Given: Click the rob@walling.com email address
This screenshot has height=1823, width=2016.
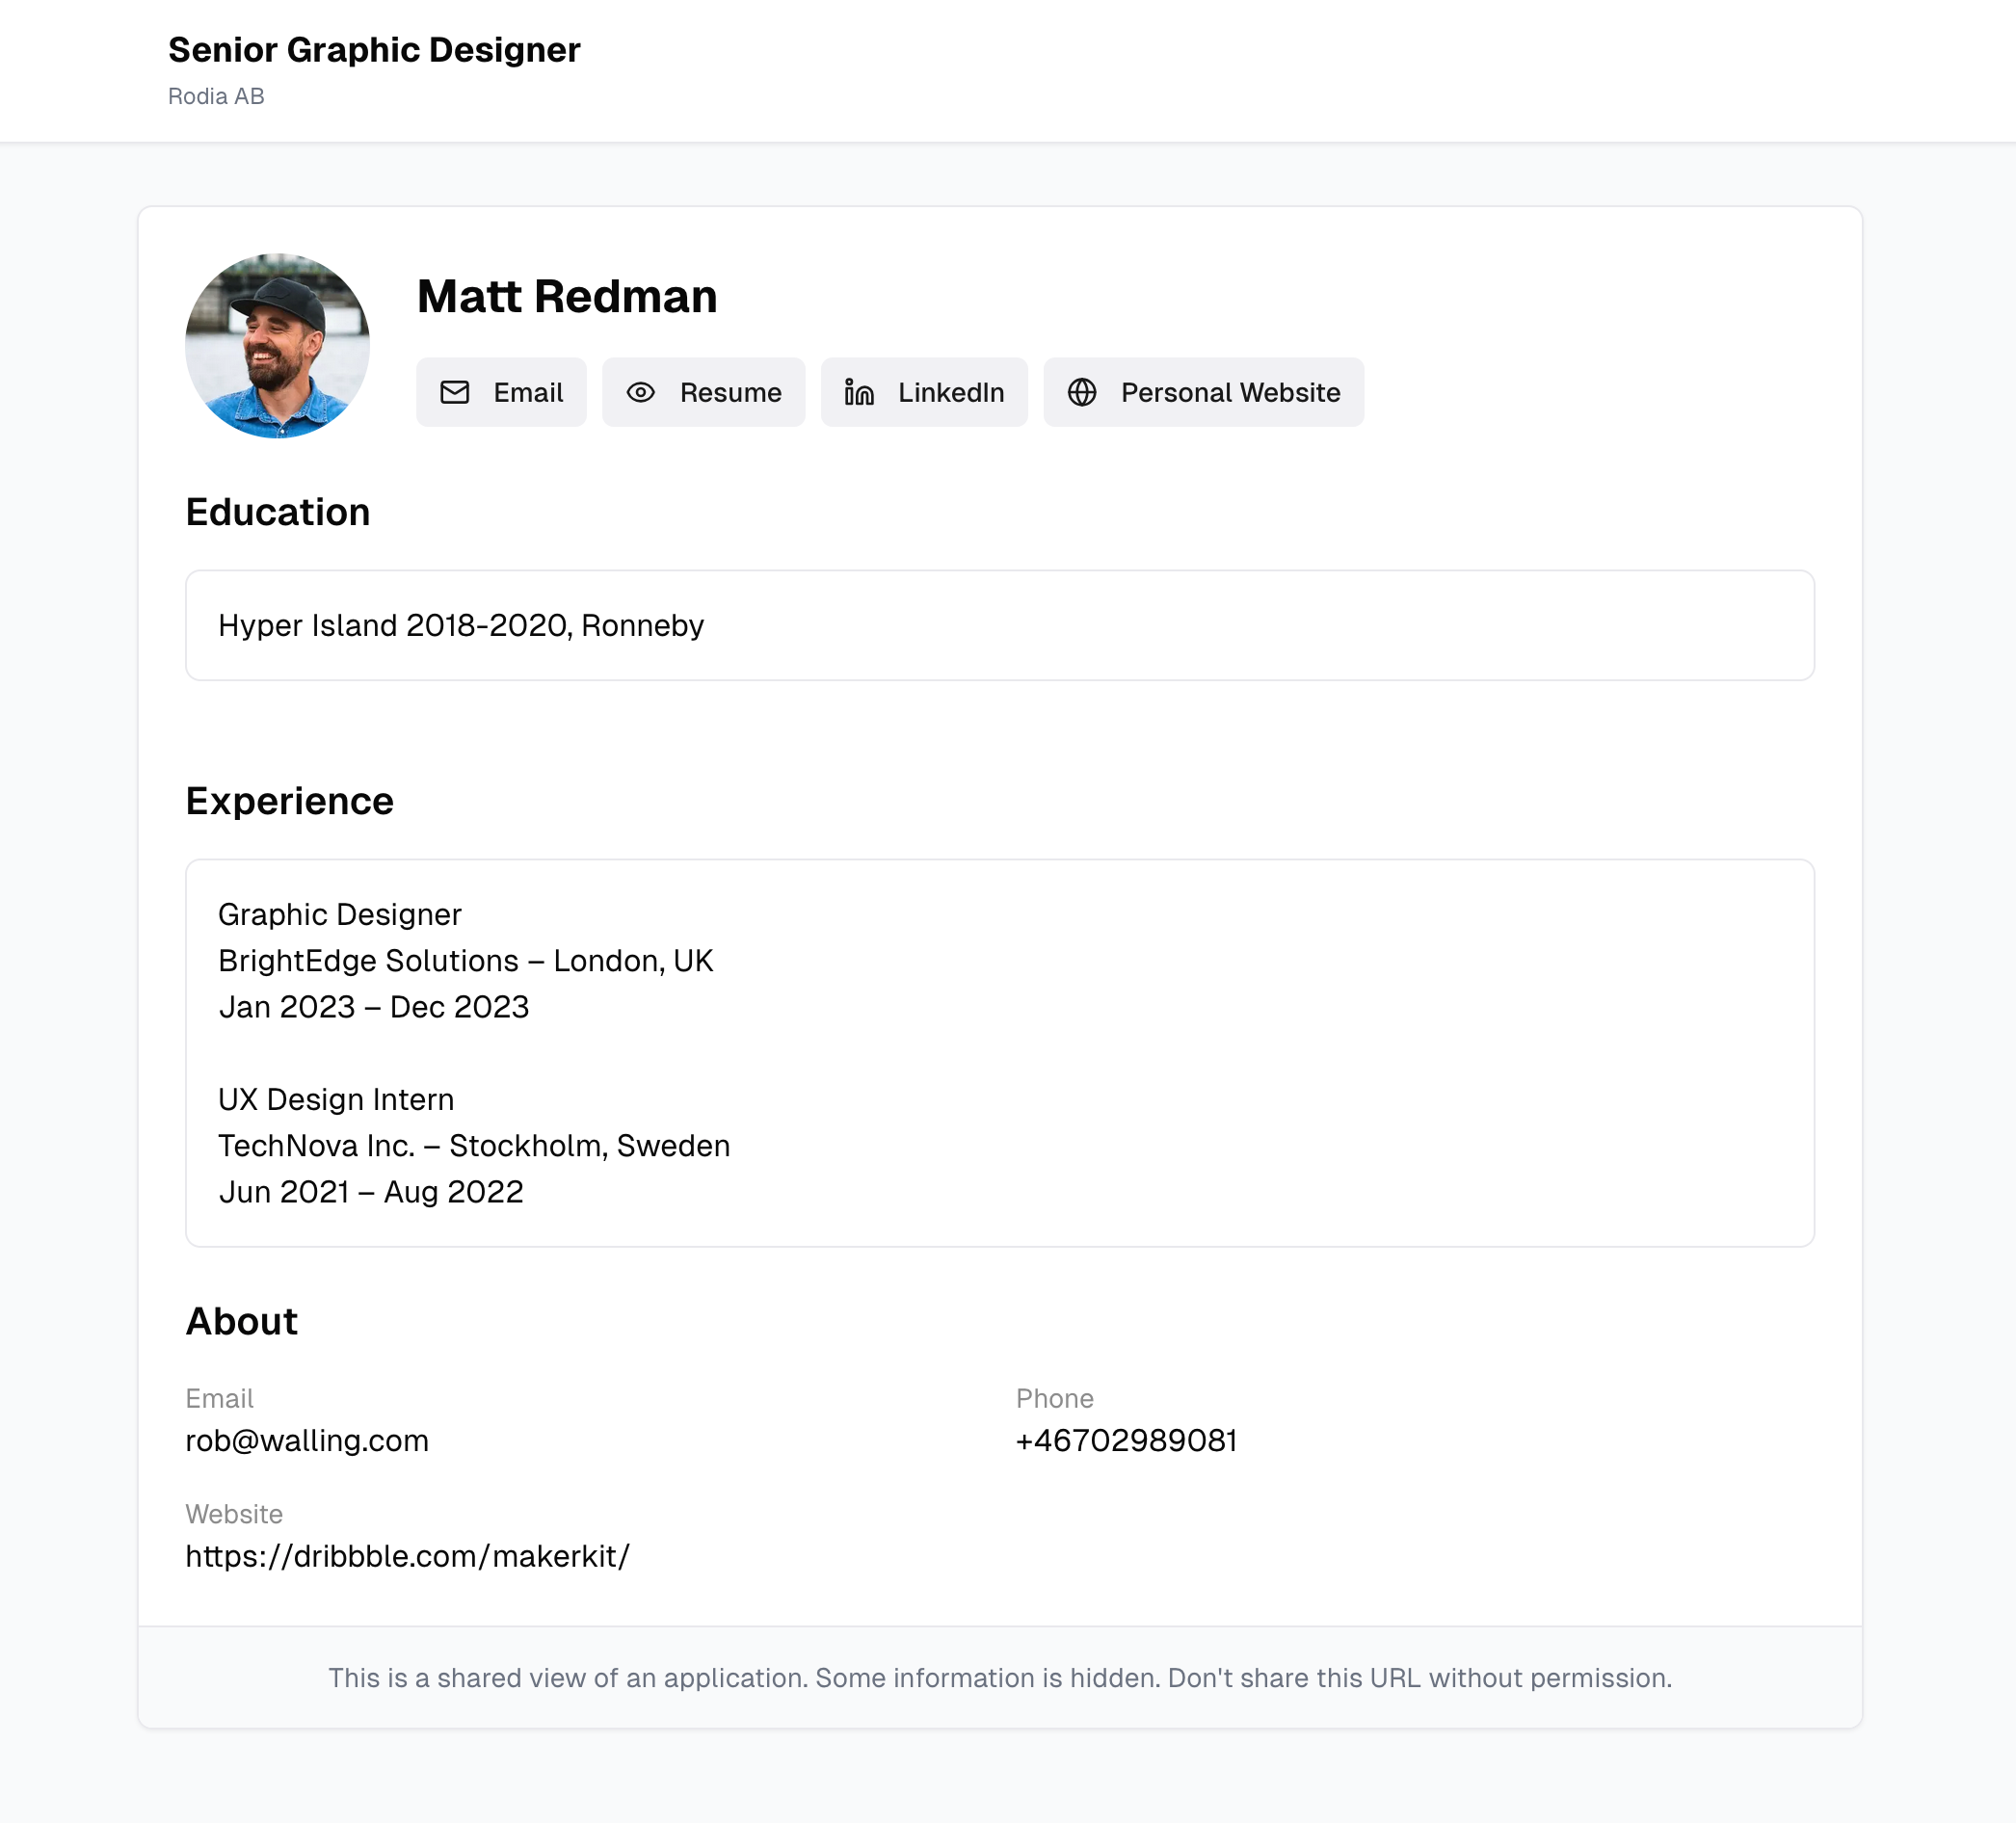Looking at the screenshot, I should pos(307,1440).
